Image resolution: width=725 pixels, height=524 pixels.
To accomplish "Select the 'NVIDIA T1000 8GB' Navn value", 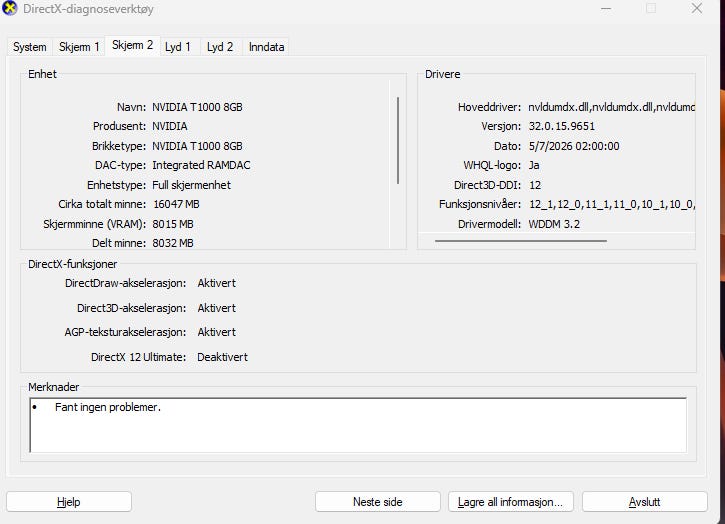I will (197, 107).
